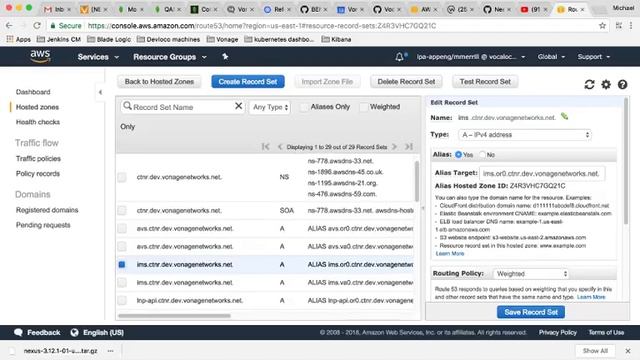Uncheck the selected ims.or0 row checkbox

point(122,264)
